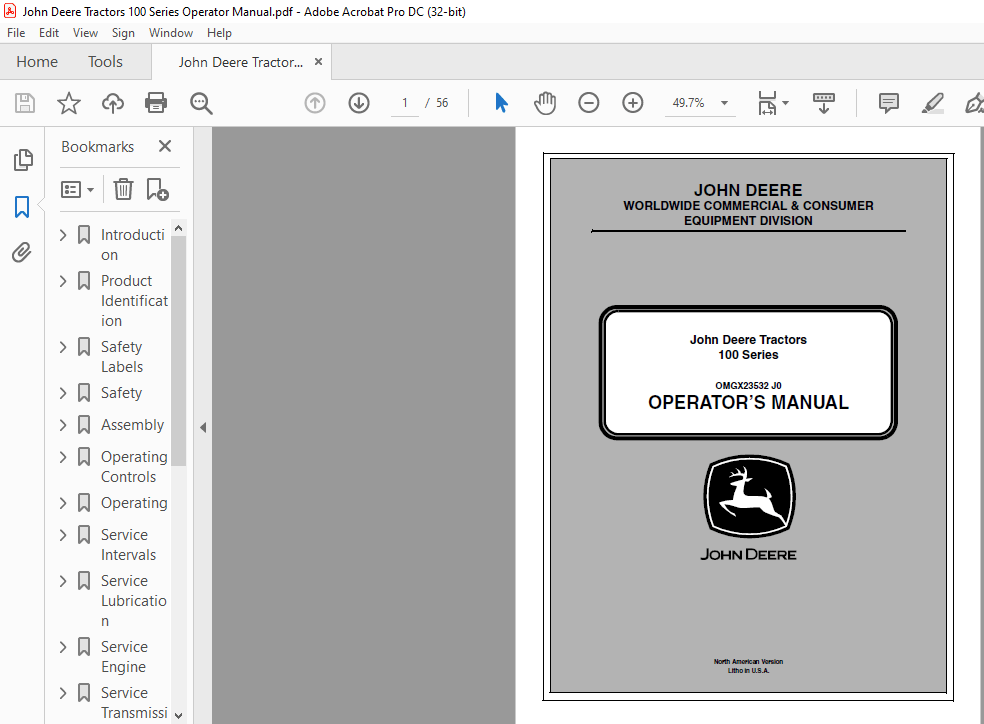
Task: Add a new bookmark icon
Action: [x=157, y=189]
